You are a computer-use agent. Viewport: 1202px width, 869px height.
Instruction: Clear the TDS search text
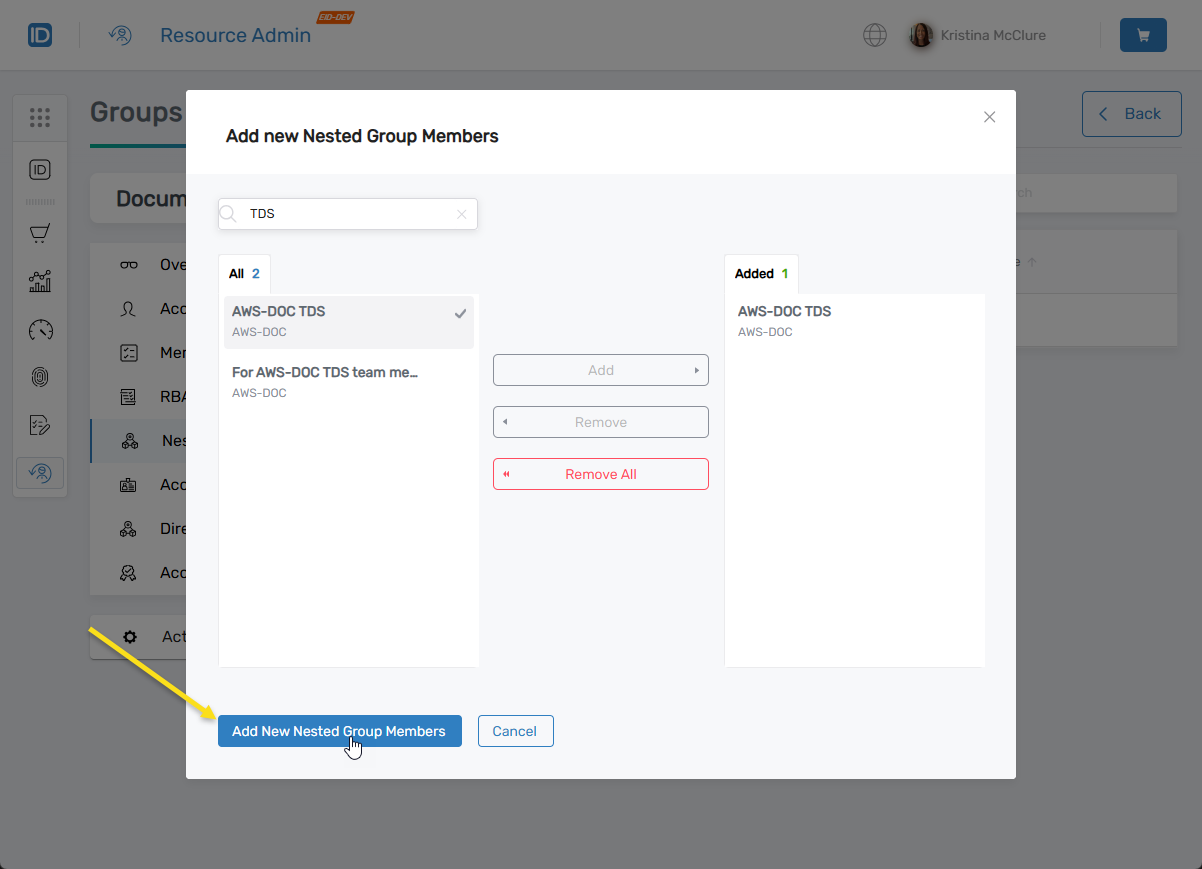pos(461,214)
